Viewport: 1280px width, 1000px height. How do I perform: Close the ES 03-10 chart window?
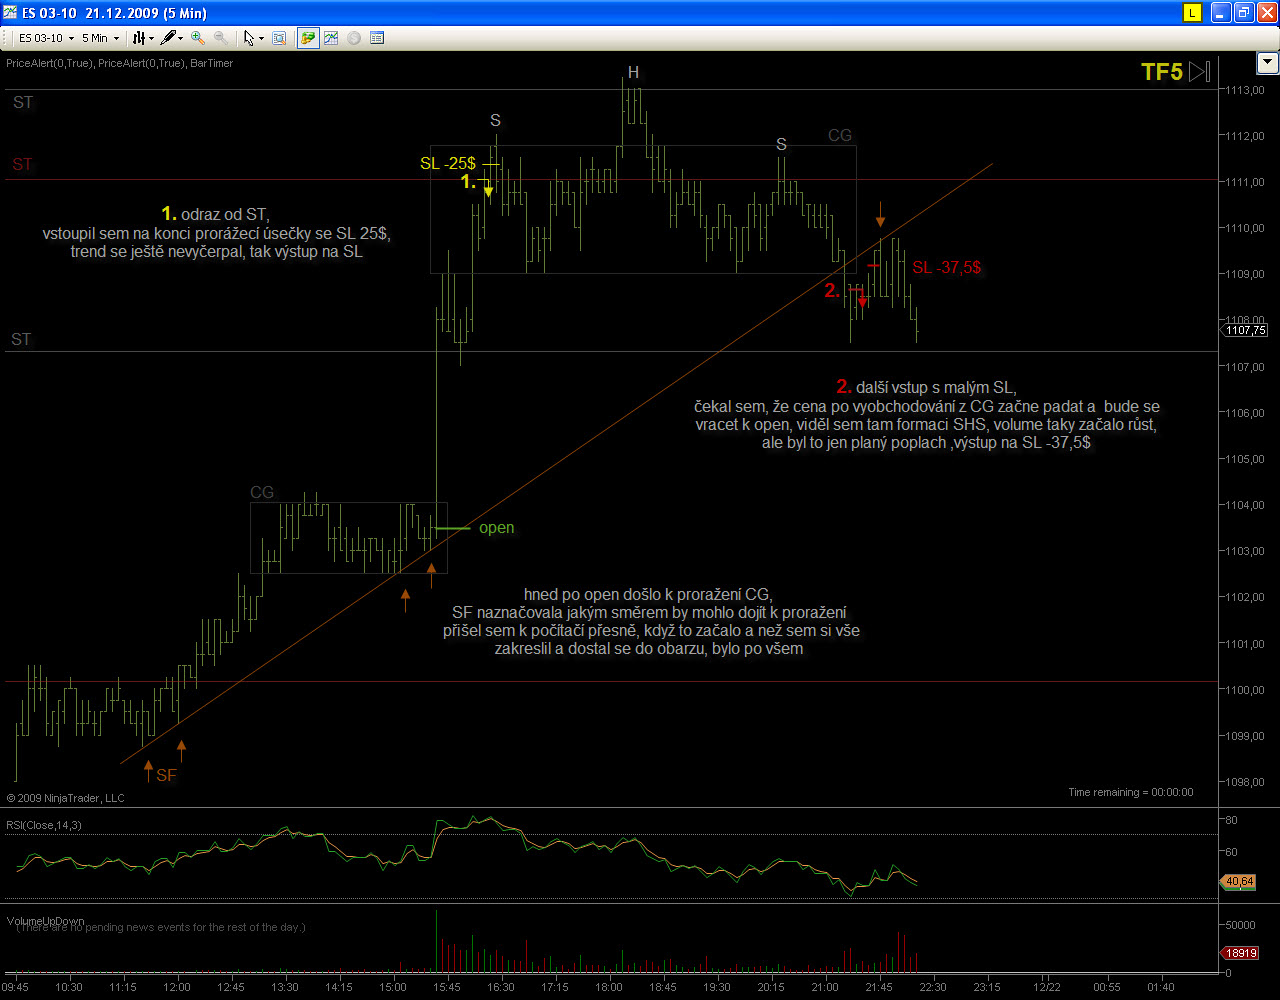(x=1265, y=12)
